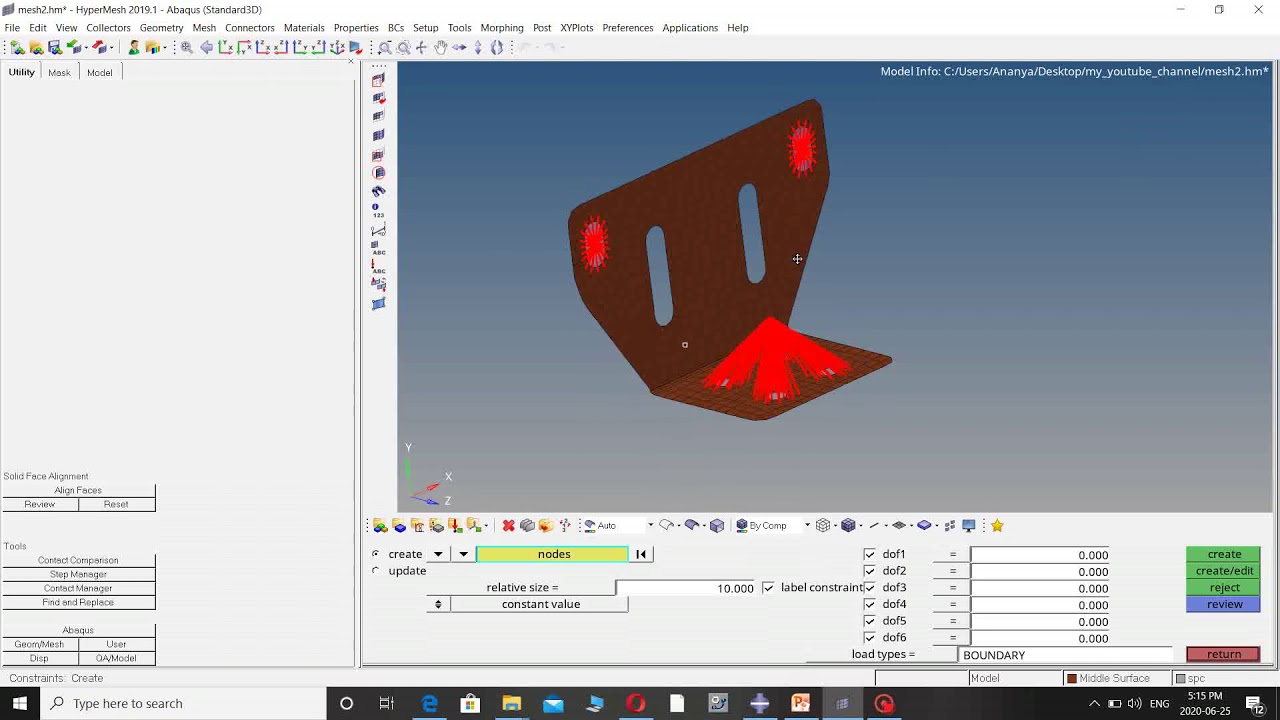This screenshot has width=1280, height=720.
Task: Toggle the constant value switch arrows
Action: click(438, 604)
